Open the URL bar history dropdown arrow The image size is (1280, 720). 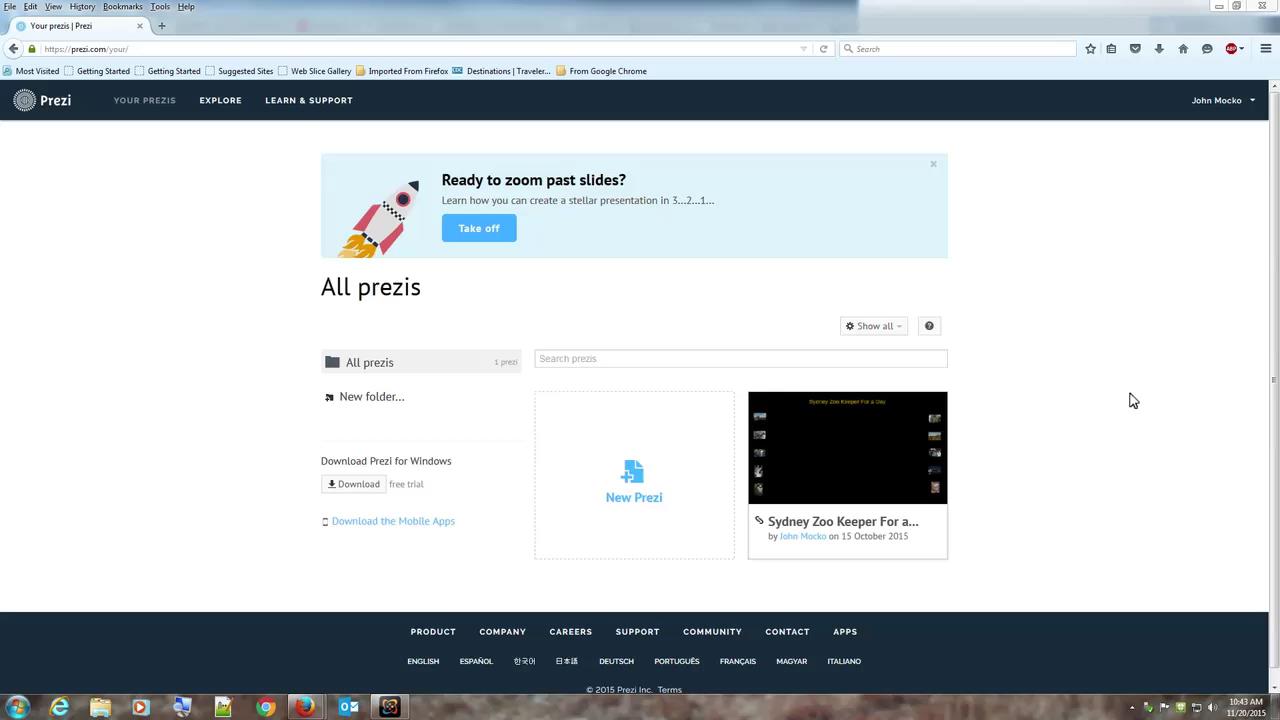point(803,49)
